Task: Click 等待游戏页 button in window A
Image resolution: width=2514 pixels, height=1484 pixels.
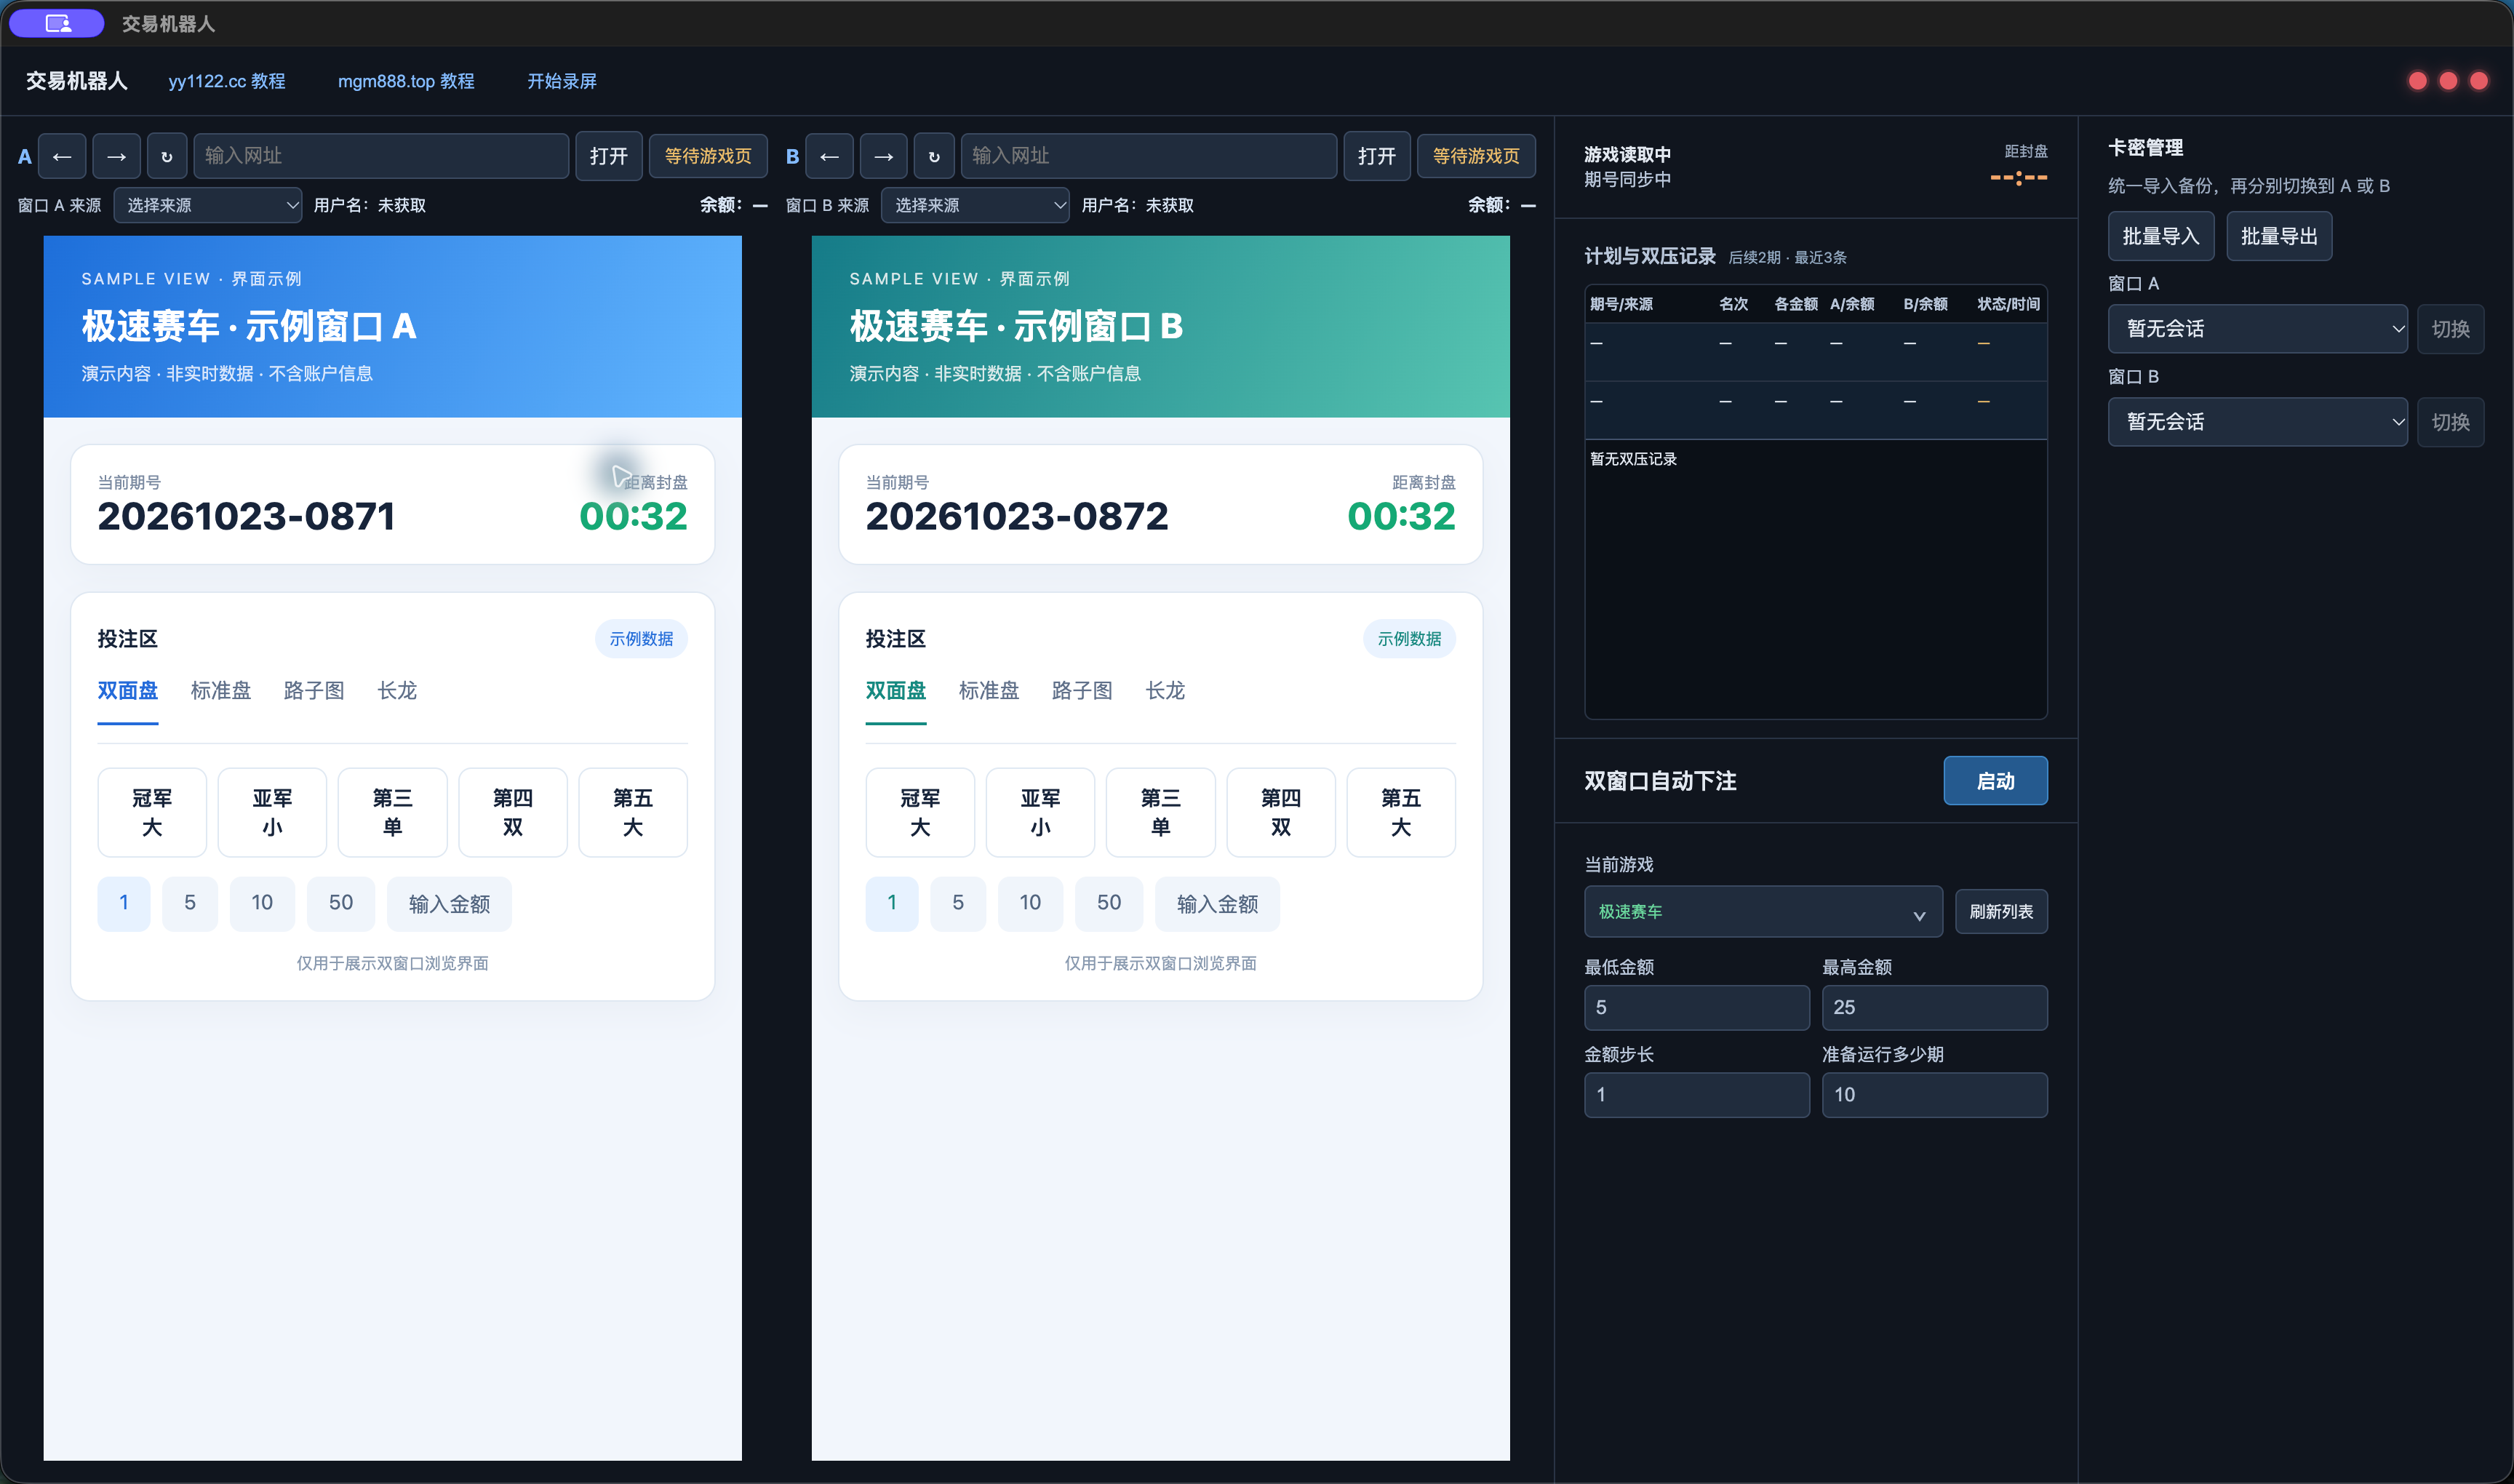Action: click(708, 156)
